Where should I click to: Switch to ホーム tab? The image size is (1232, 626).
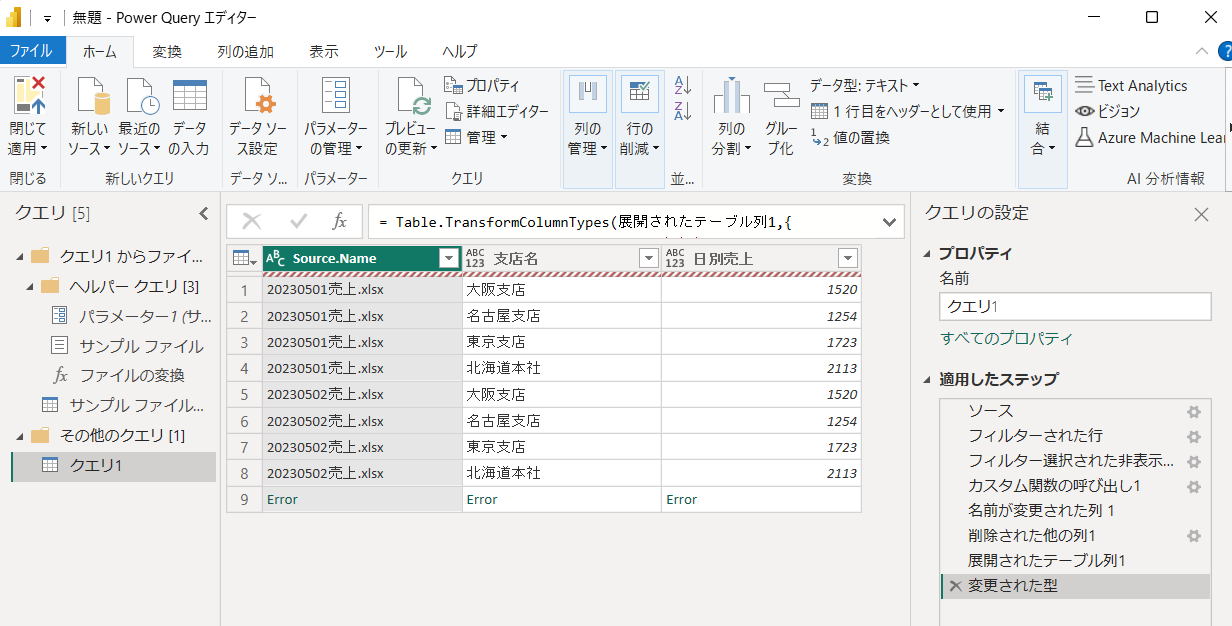point(99,51)
